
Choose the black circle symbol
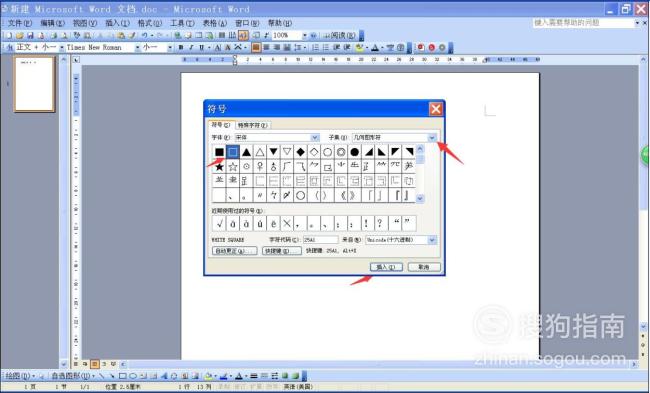(354, 152)
